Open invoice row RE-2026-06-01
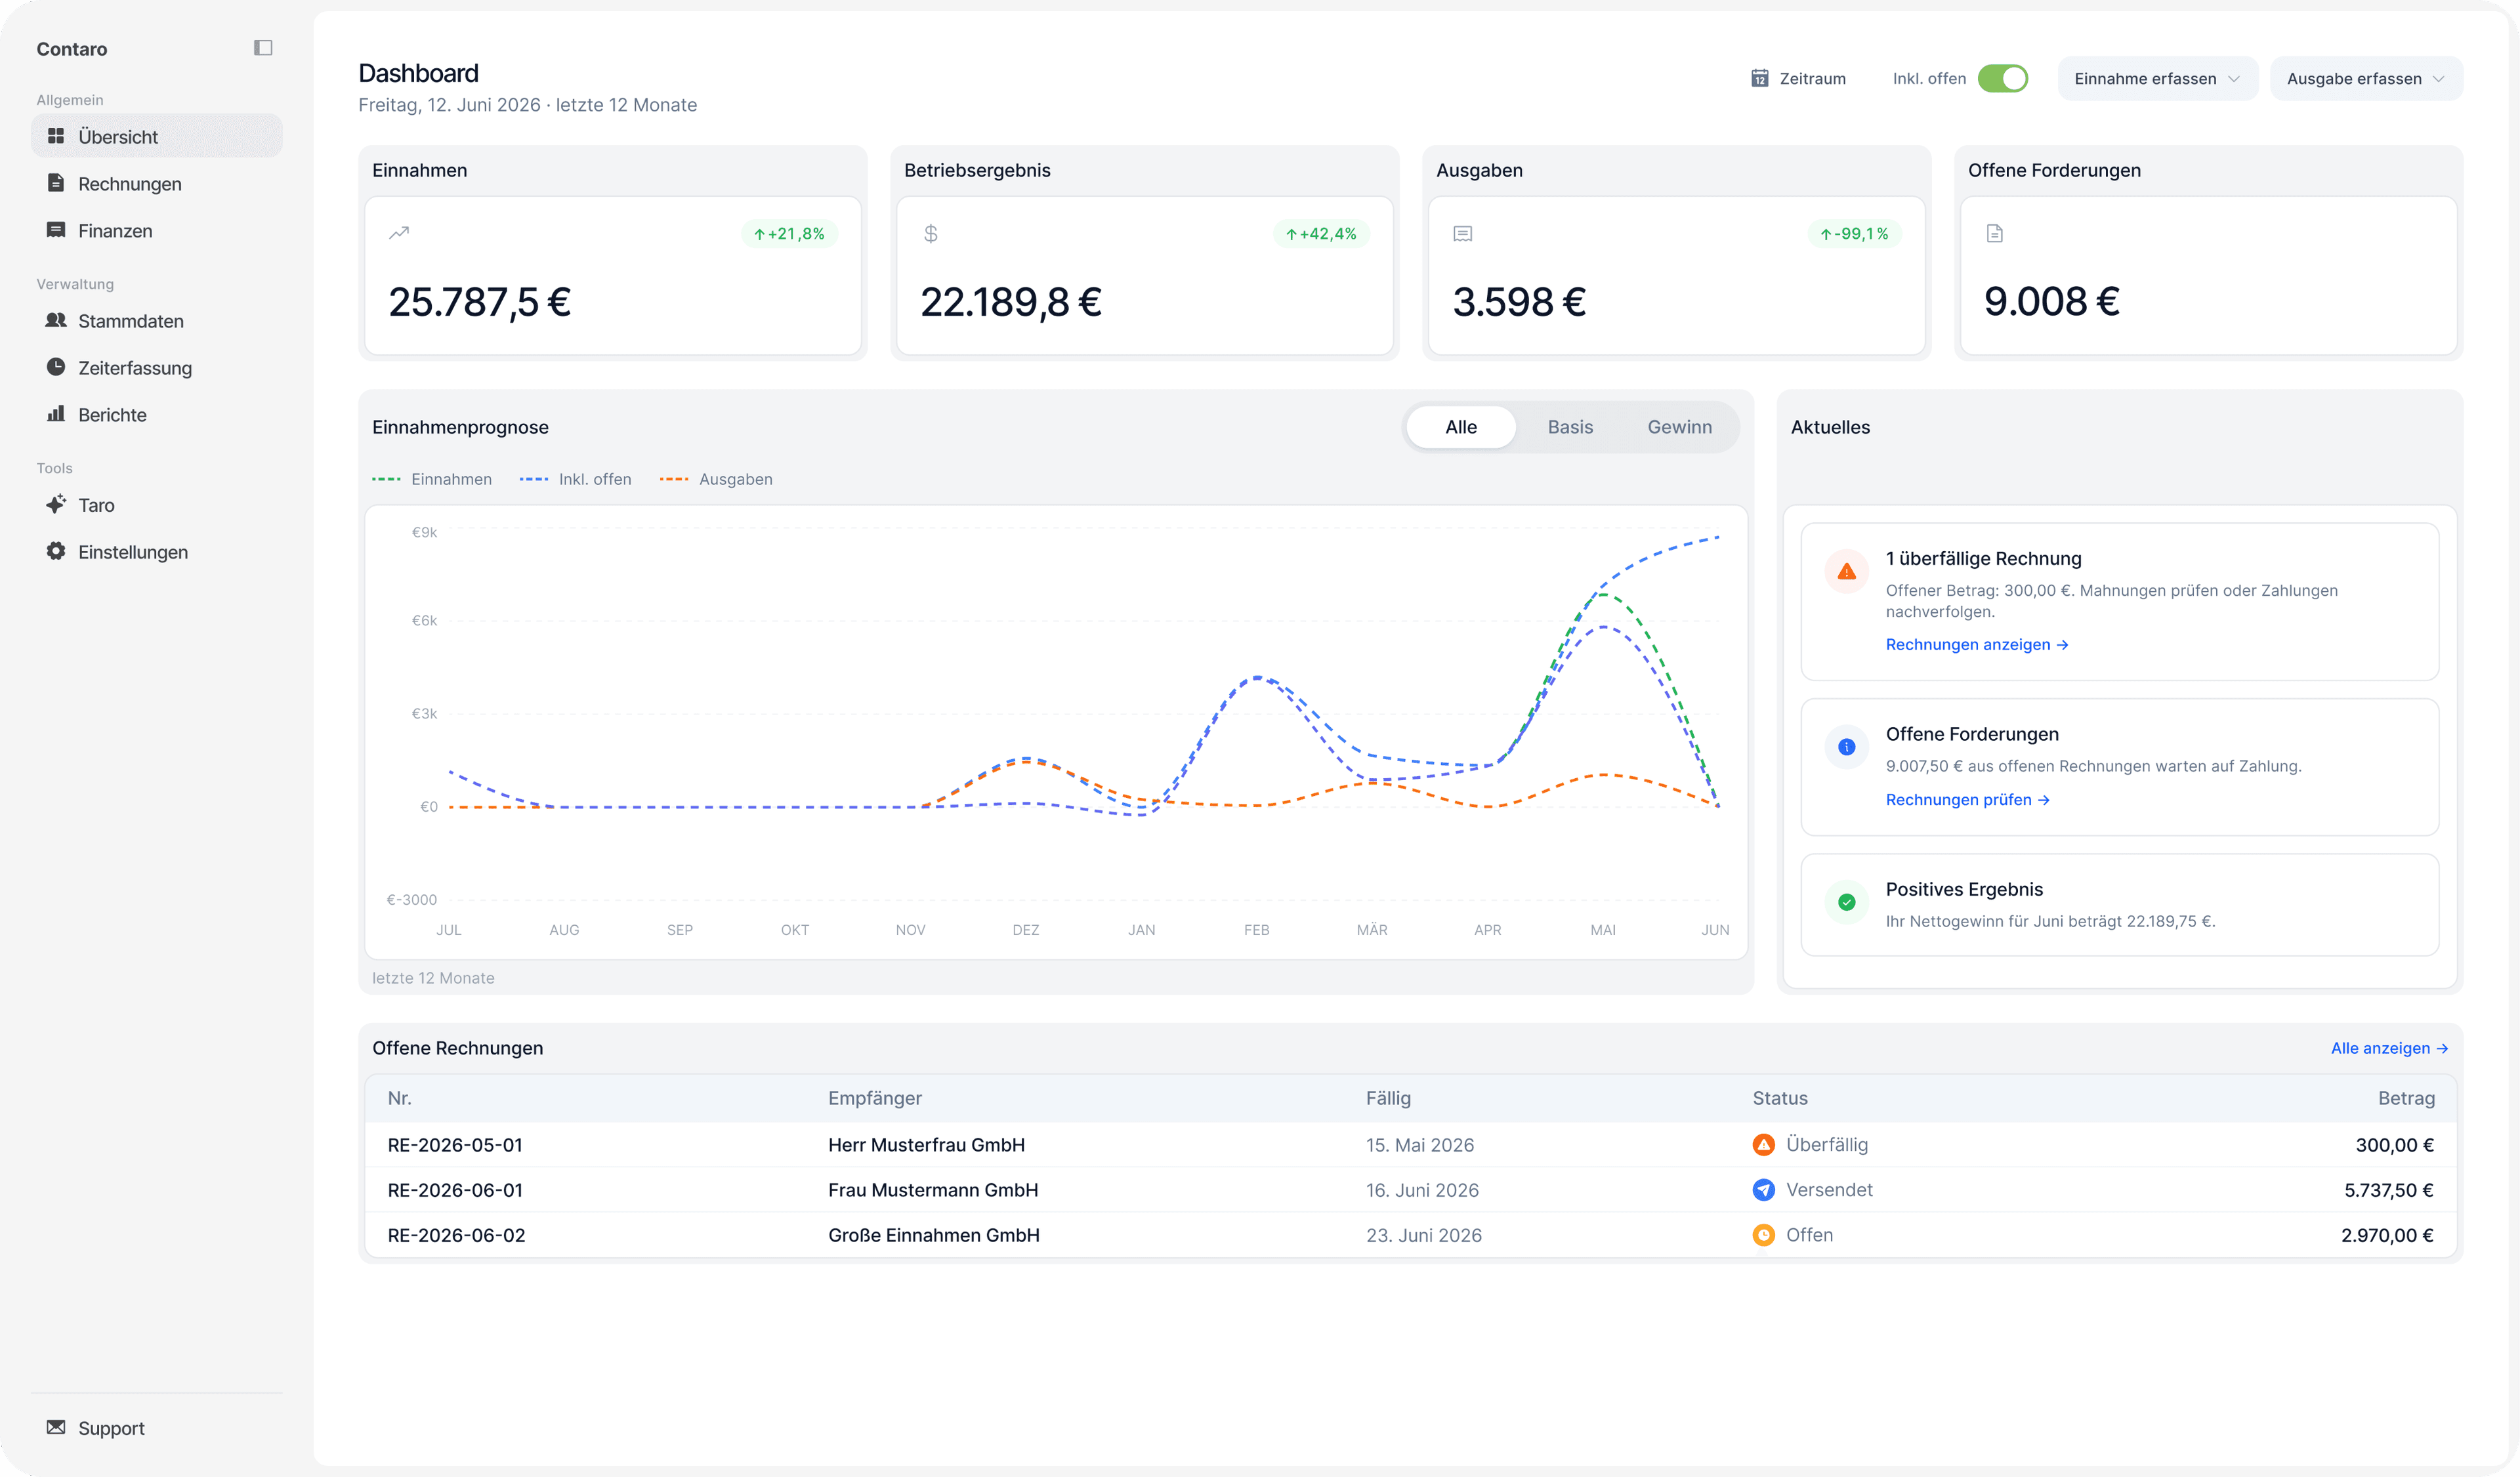Viewport: 2520px width, 1477px height. (1411, 1189)
